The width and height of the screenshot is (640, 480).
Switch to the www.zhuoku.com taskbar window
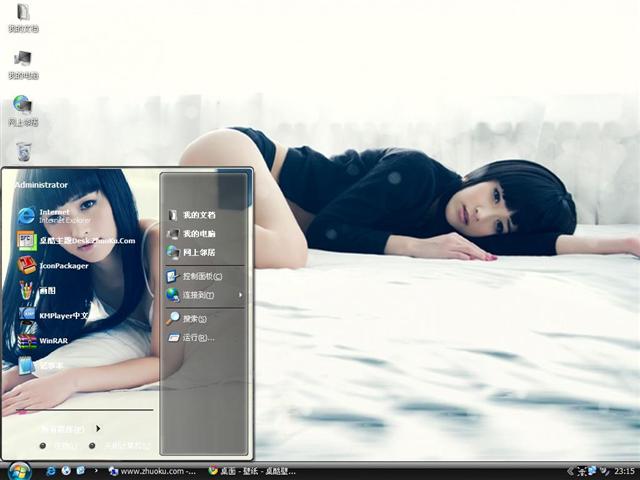point(152,470)
